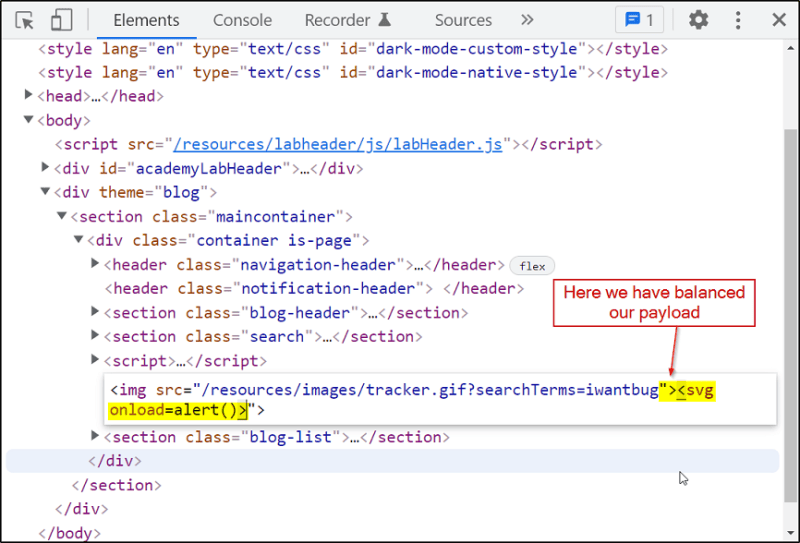Select the dark-mode-custom-style style row

pyautogui.click(x=353, y=49)
